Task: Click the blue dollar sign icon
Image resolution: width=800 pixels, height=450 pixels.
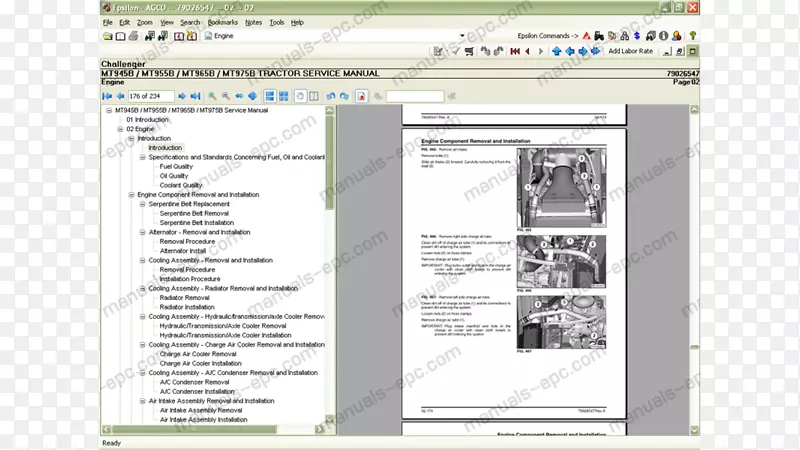Action: [x=637, y=36]
